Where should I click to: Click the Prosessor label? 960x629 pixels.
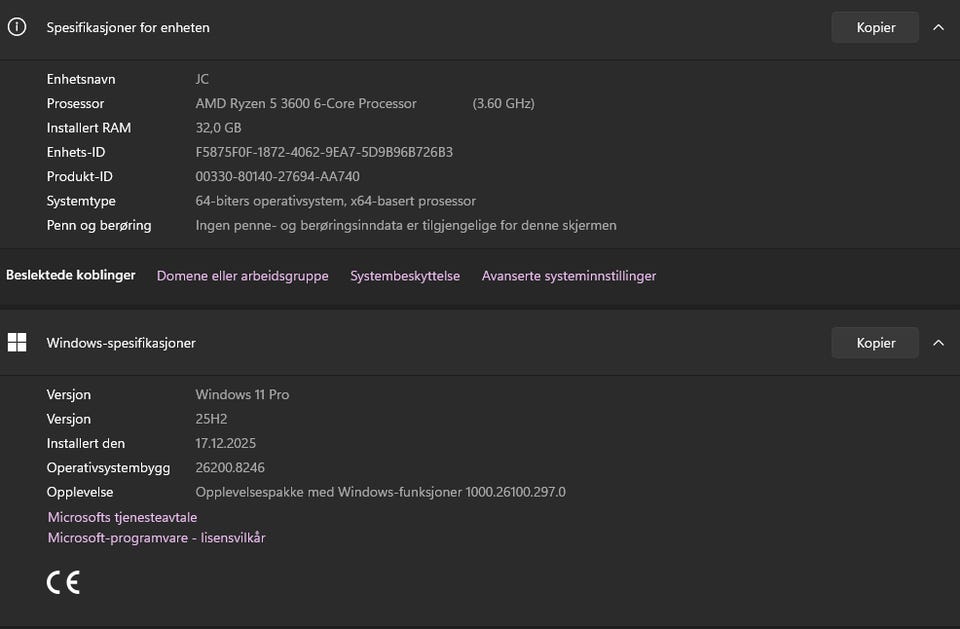coord(75,104)
